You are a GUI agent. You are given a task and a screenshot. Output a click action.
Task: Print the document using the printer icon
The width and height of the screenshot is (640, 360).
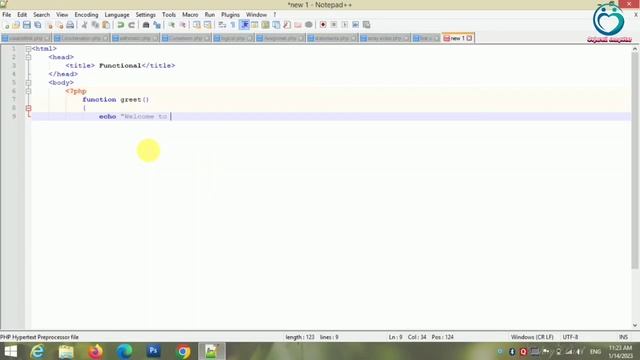pyautogui.click(x=70, y=25)
